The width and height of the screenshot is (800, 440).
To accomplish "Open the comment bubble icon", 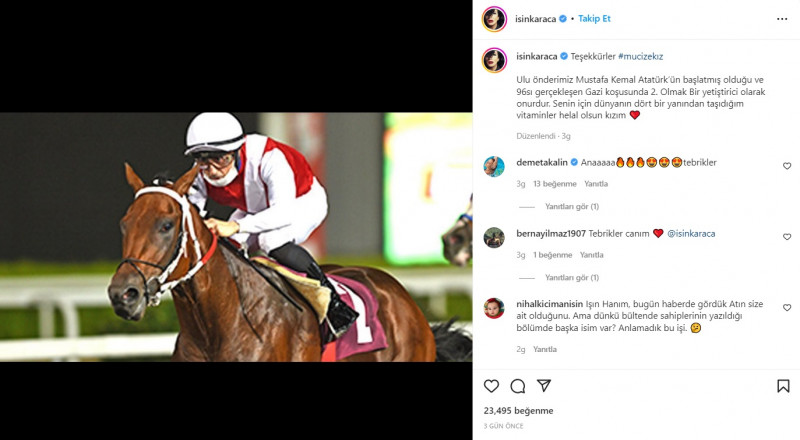I will pos(518,386).
